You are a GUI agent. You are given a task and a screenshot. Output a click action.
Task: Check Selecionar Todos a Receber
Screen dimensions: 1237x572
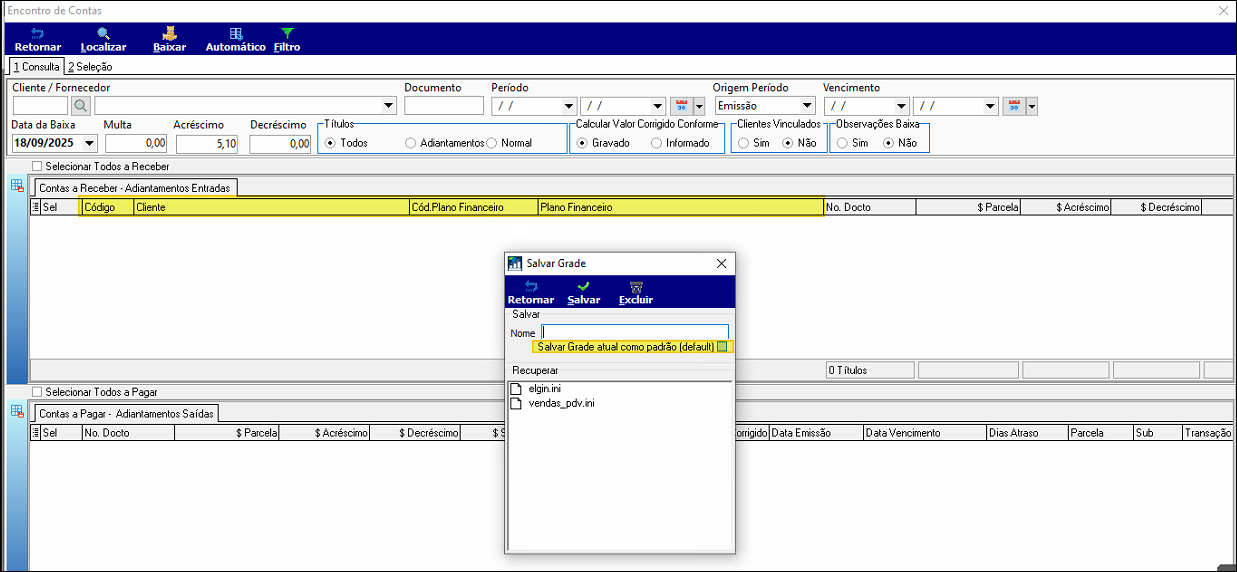(38, 166)
